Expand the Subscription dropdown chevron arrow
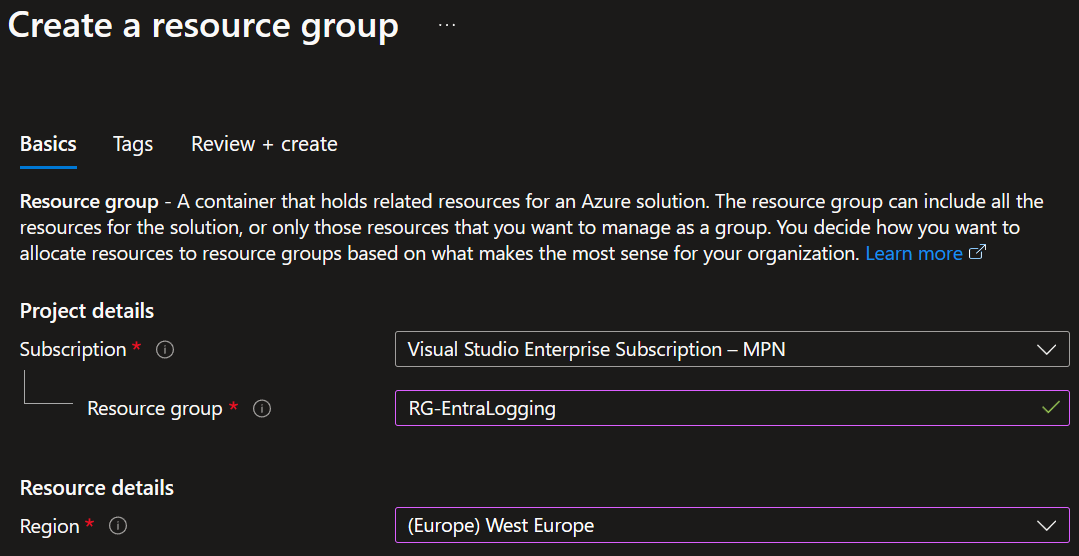1079x556 pixels. click(1046, 350)
